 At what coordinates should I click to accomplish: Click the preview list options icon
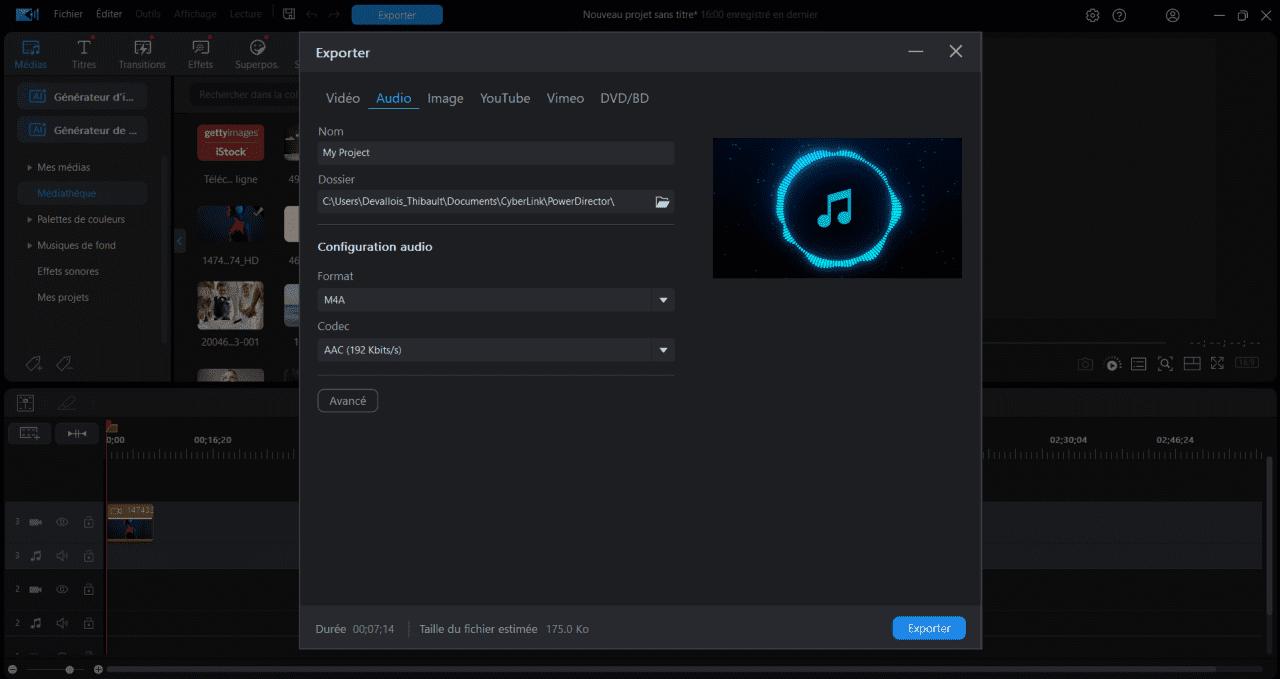click(x=1139, y=364)
